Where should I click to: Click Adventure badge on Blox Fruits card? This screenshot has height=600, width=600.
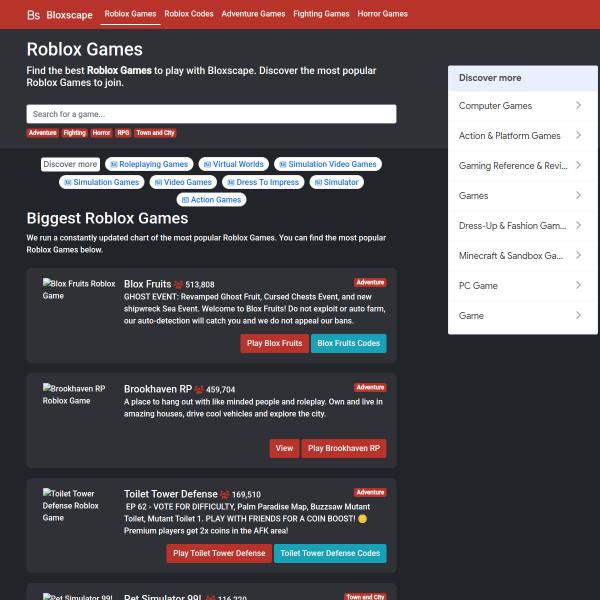coord(370,282)
